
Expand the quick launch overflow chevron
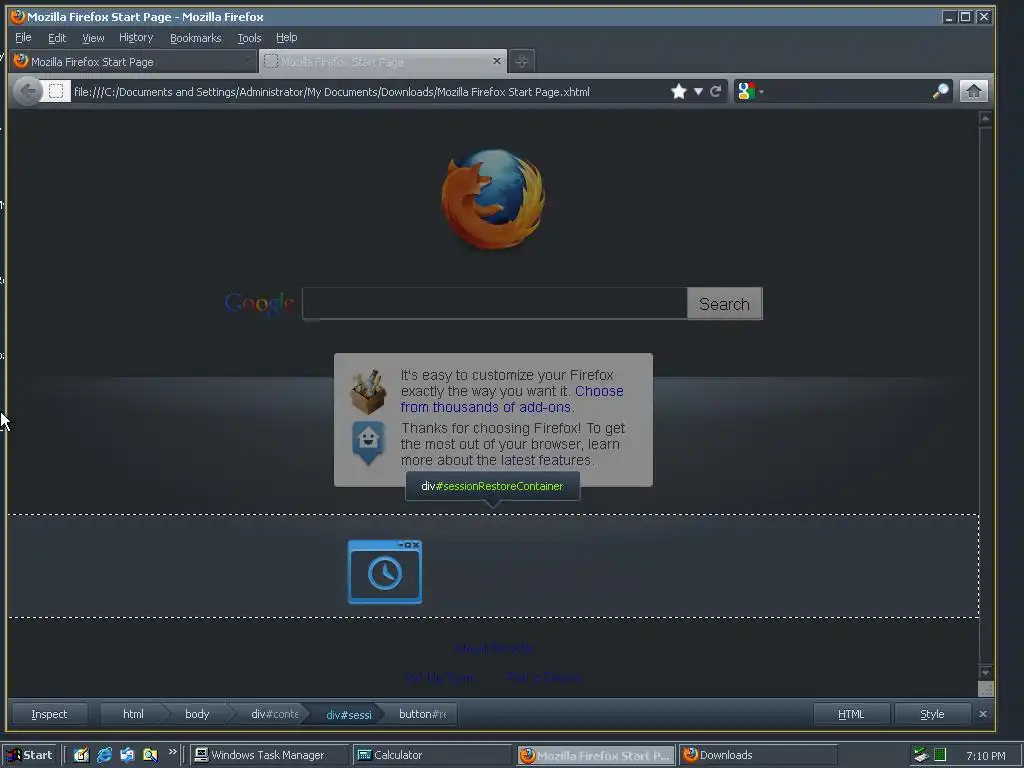pyautogui.click(x=172, y=752)
